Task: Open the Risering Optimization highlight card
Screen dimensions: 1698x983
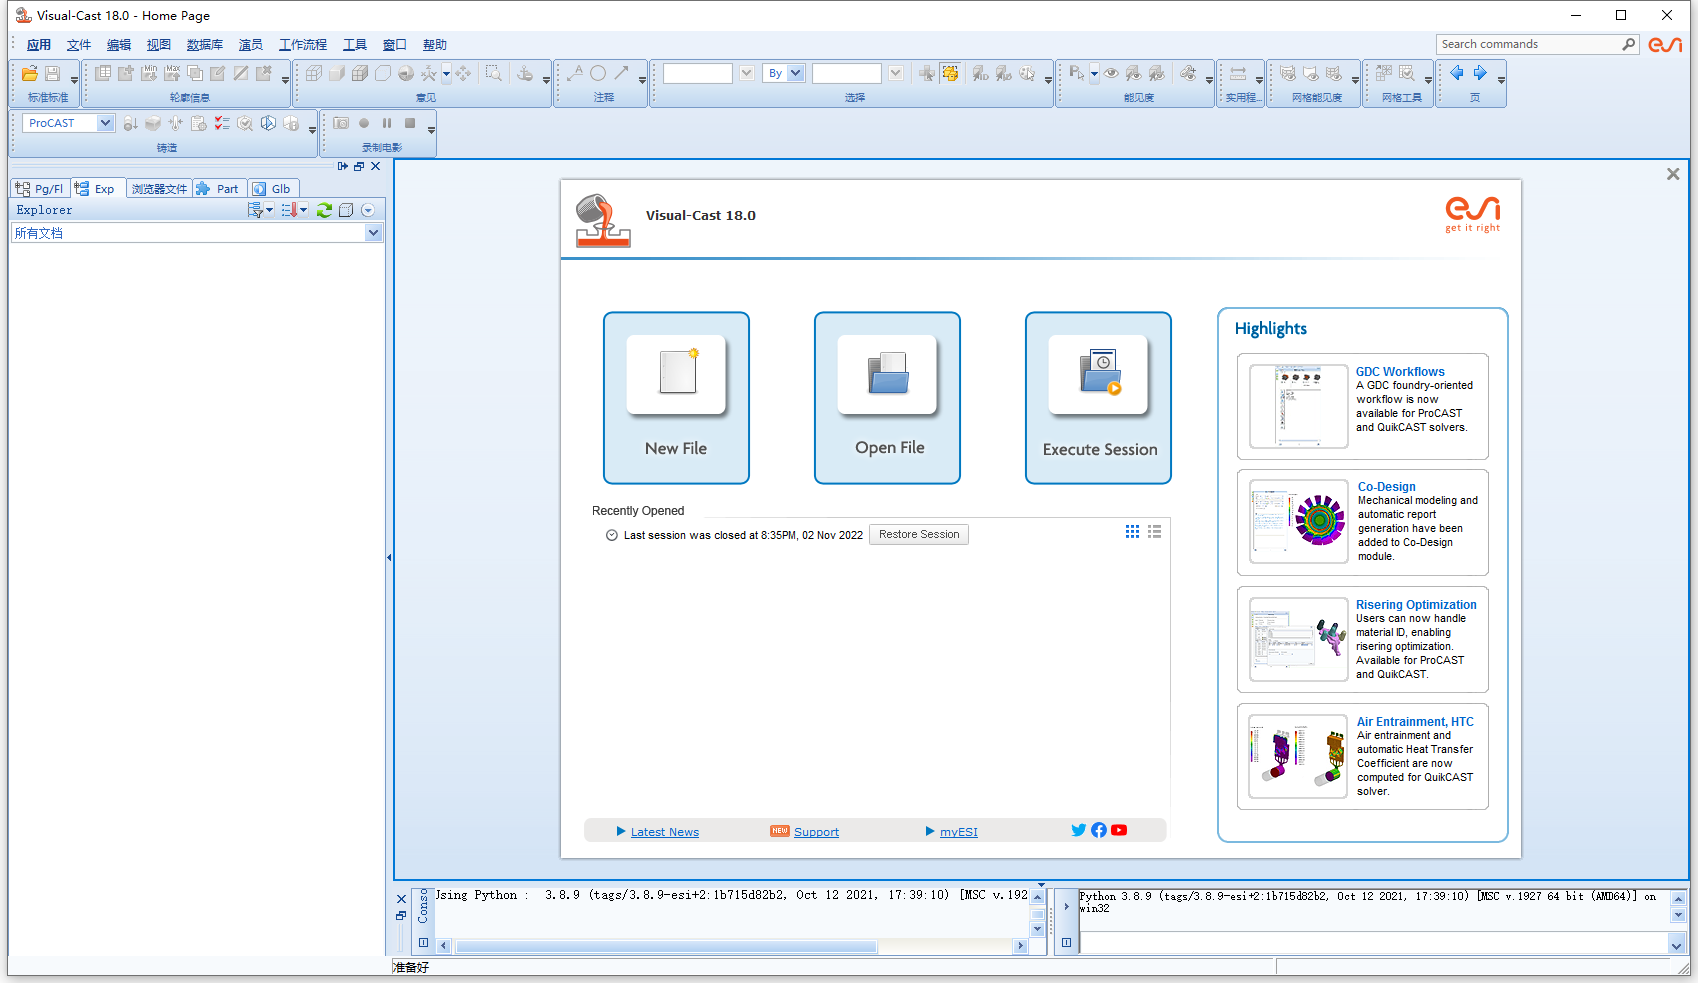Action: click(1363, 640)
